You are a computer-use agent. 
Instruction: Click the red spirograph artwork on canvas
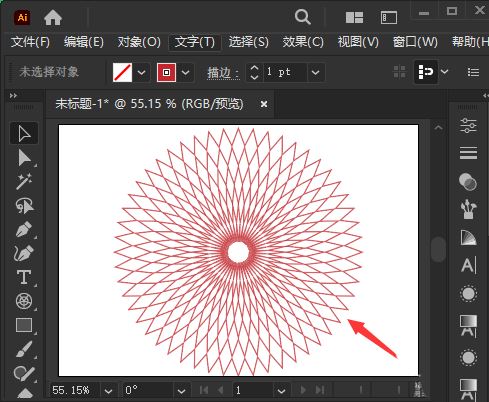tap(238, 252)
